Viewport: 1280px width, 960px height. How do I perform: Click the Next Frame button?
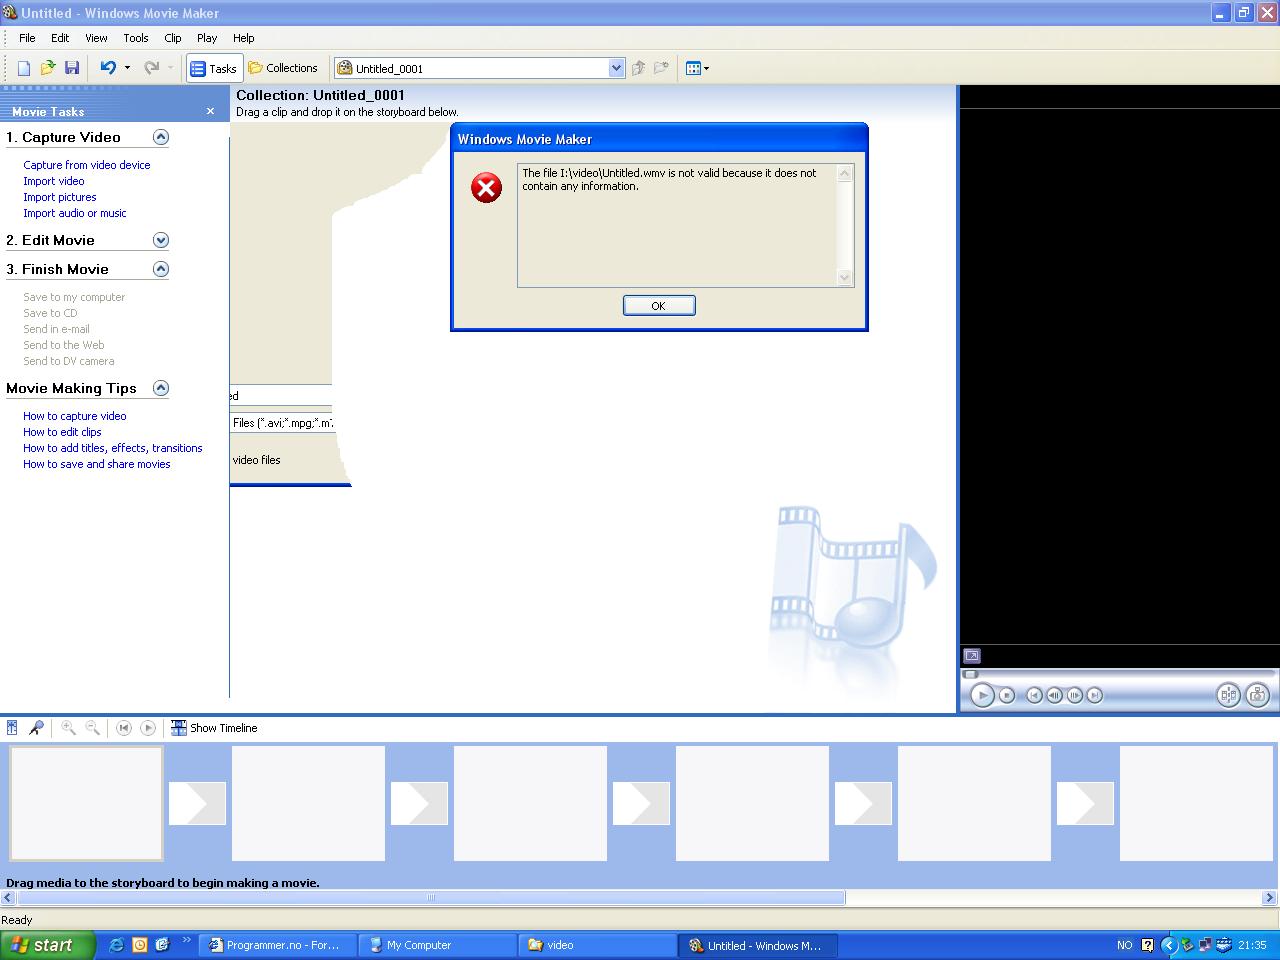[1074, 695]
